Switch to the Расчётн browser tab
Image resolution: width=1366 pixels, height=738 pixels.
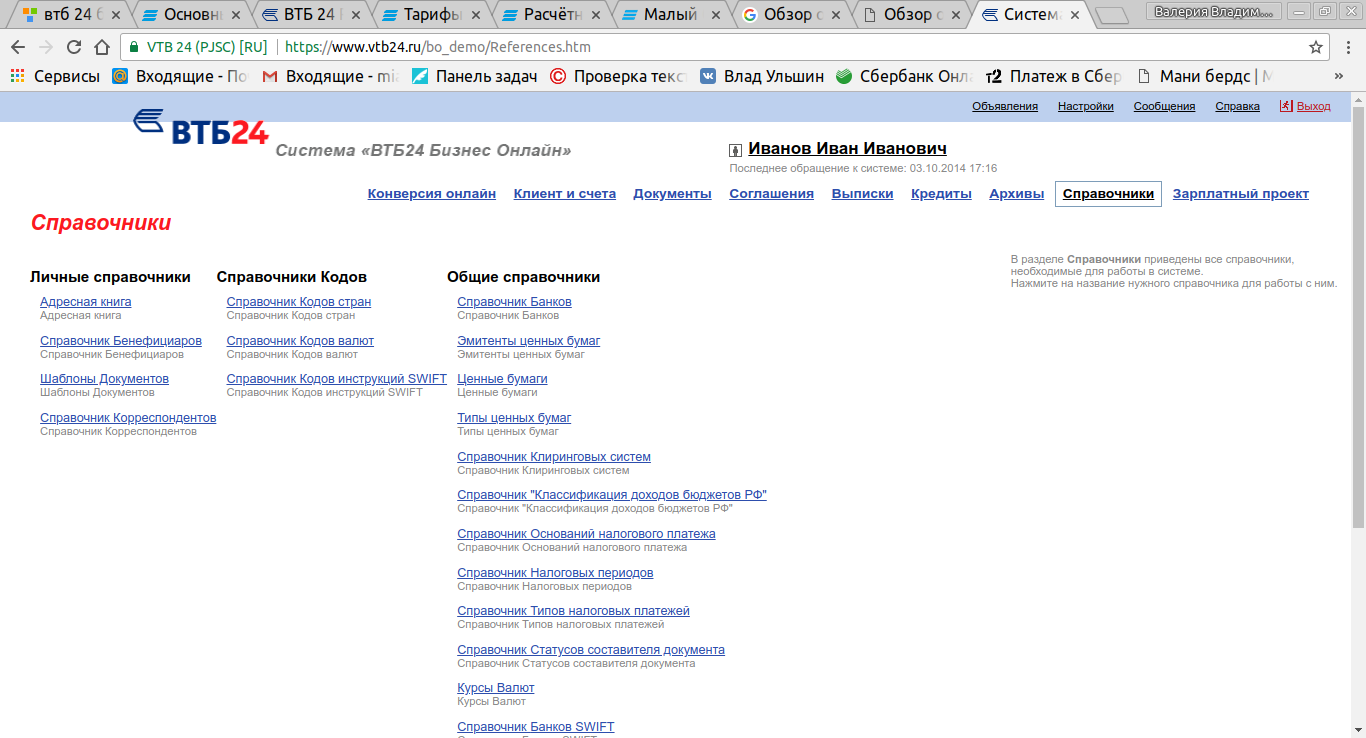552,15
